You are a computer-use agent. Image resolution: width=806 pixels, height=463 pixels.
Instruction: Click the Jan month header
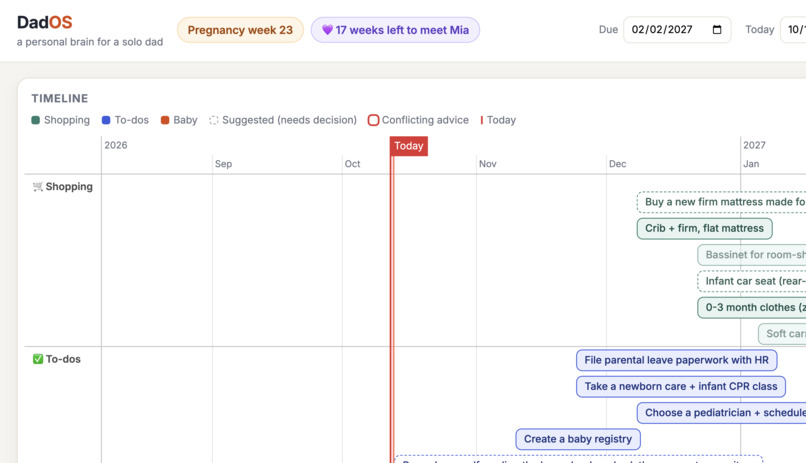pyautogui.click(x=751, y=164)
